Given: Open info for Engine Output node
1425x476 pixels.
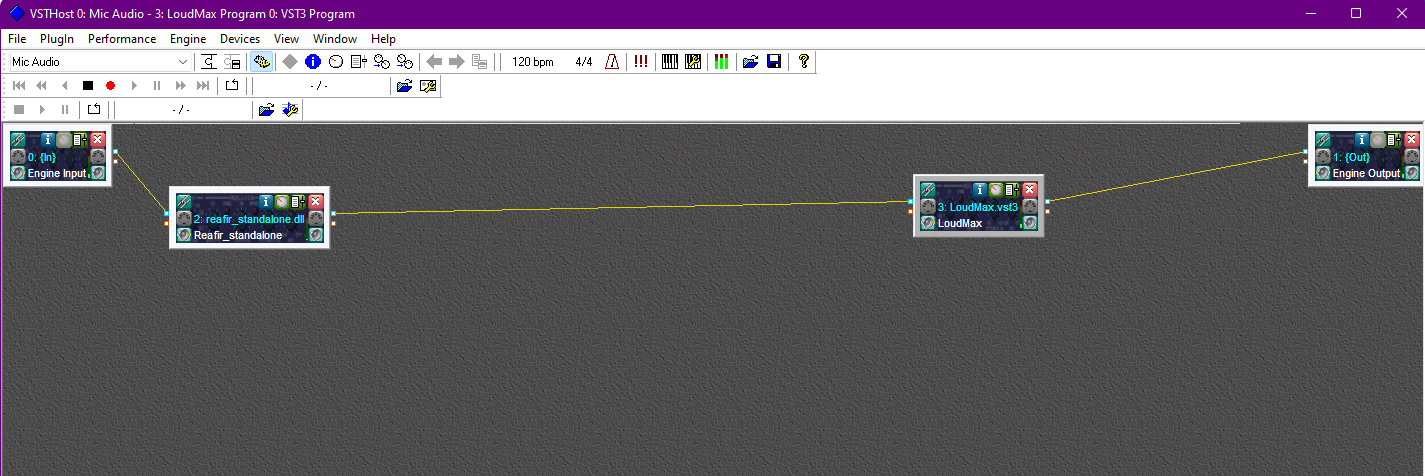Looking at the screenshot, I should [x=1361, y=140].
